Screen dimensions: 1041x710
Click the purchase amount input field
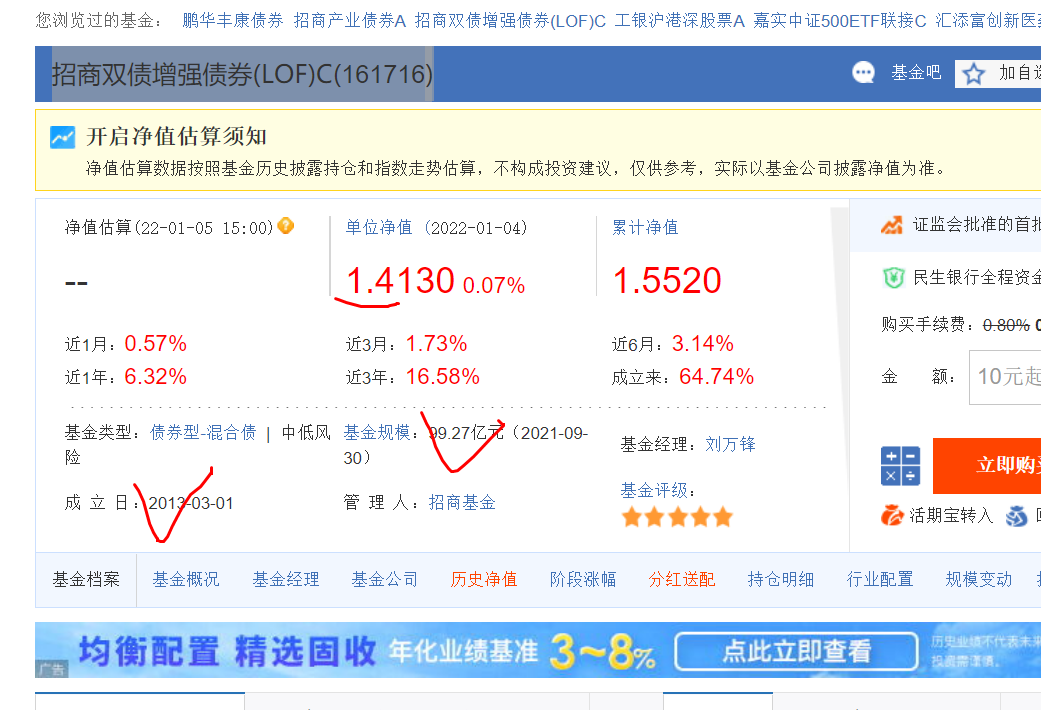coord(1005,377)
